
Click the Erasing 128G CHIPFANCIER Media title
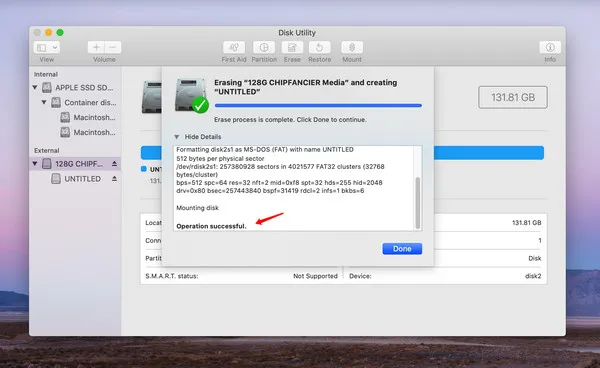(305, 87)
